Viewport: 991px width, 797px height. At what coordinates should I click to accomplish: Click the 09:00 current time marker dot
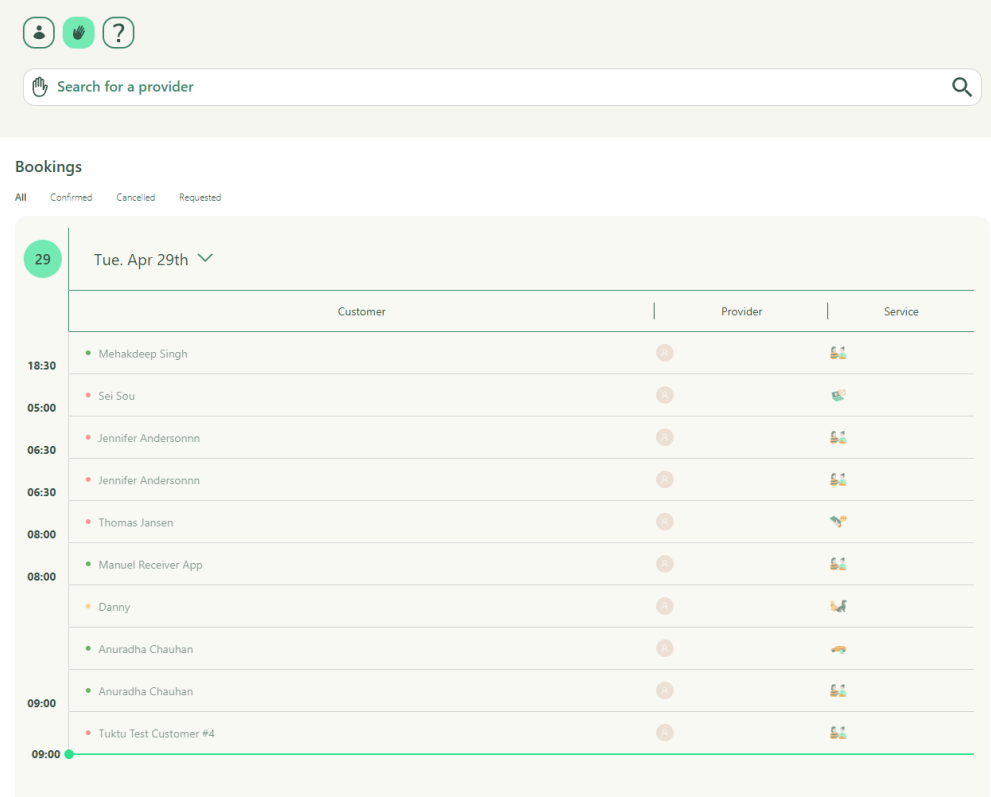coord(69,754)
